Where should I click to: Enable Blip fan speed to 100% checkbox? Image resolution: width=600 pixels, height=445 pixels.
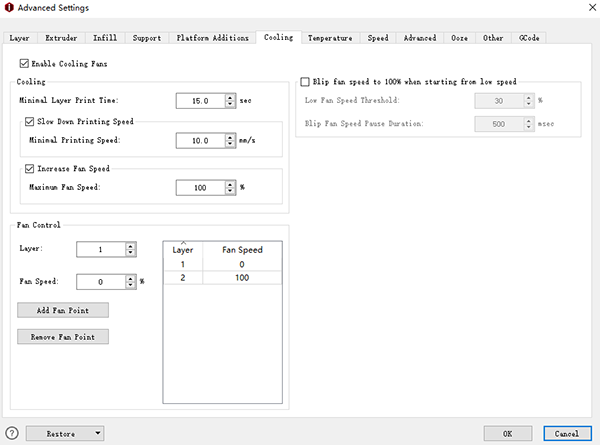tap(305, 81)
